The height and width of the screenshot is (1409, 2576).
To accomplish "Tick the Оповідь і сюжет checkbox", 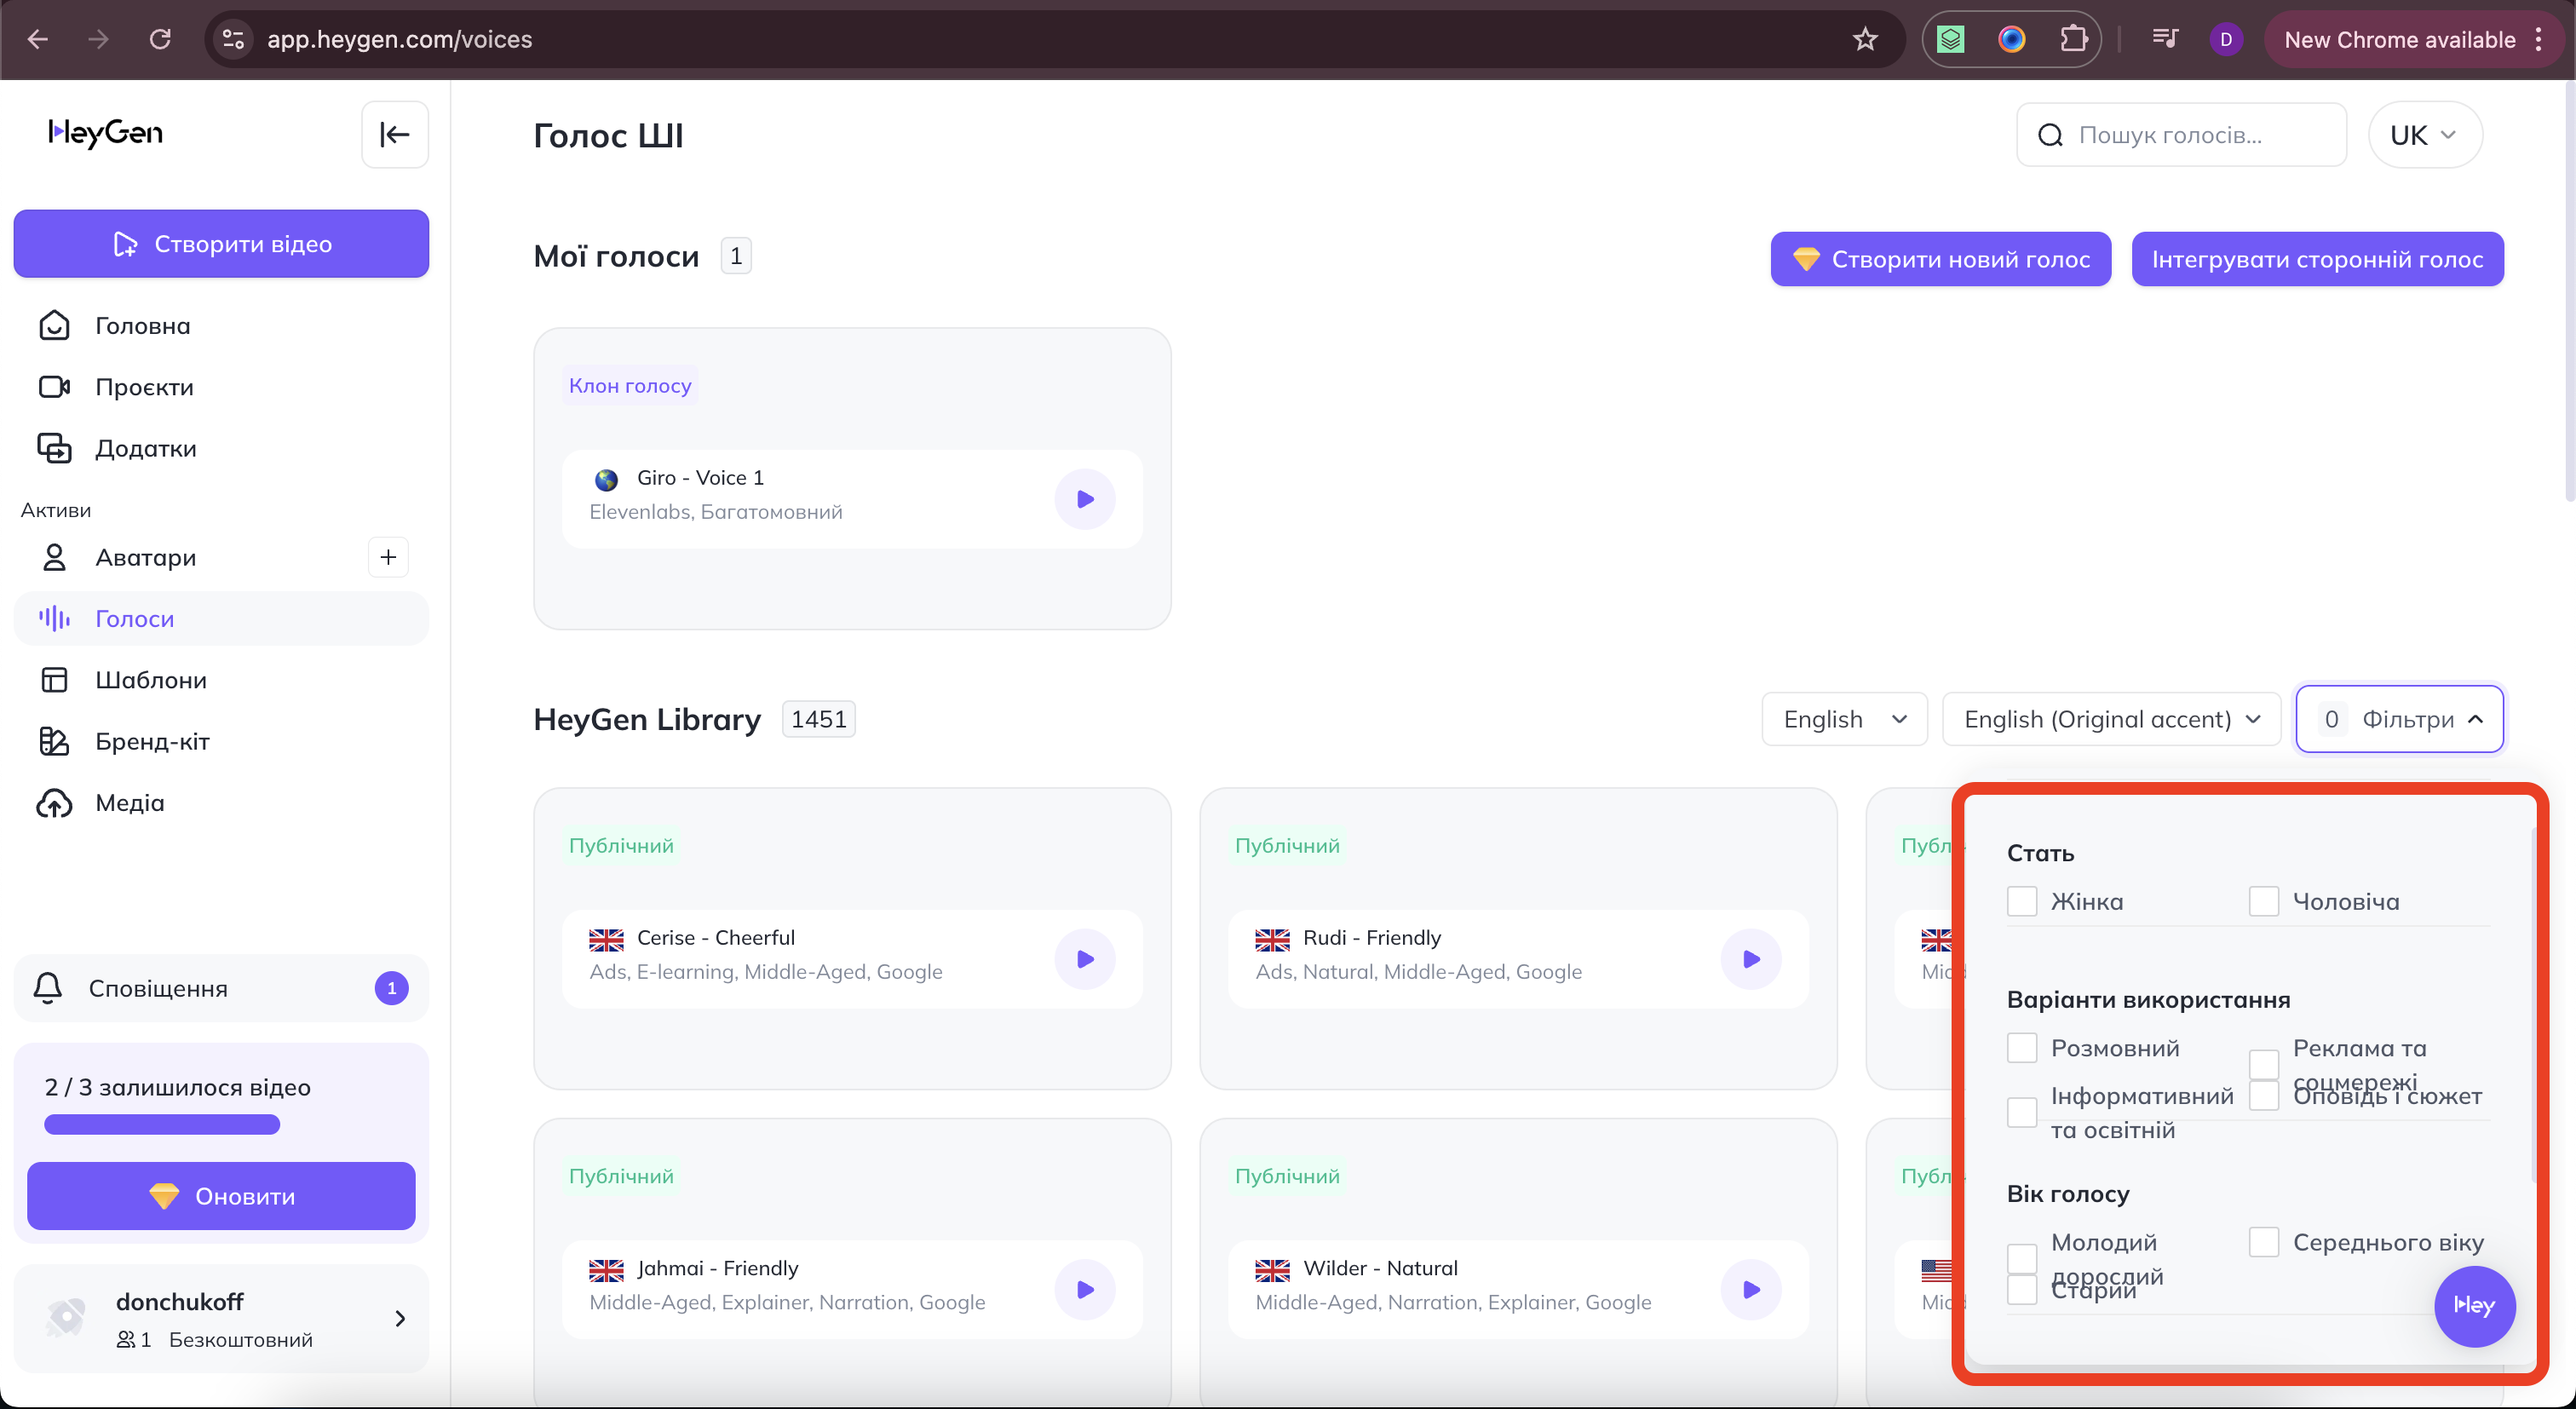I will (2264, 1096).
